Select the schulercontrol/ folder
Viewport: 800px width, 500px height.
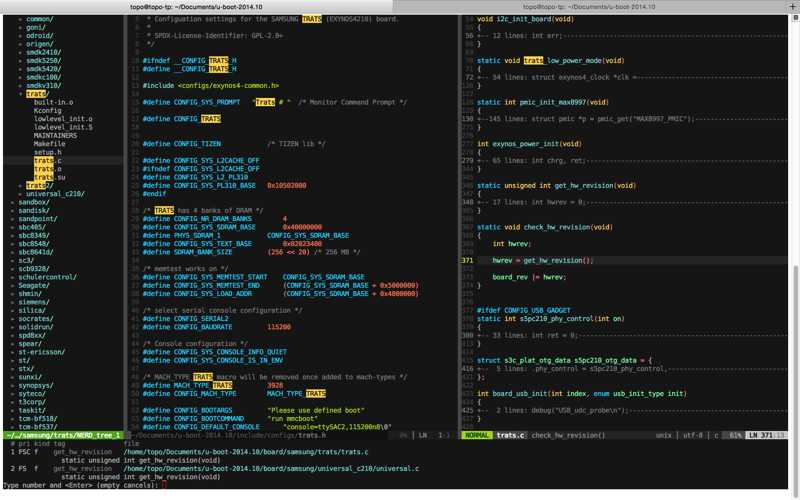(47, 277)
